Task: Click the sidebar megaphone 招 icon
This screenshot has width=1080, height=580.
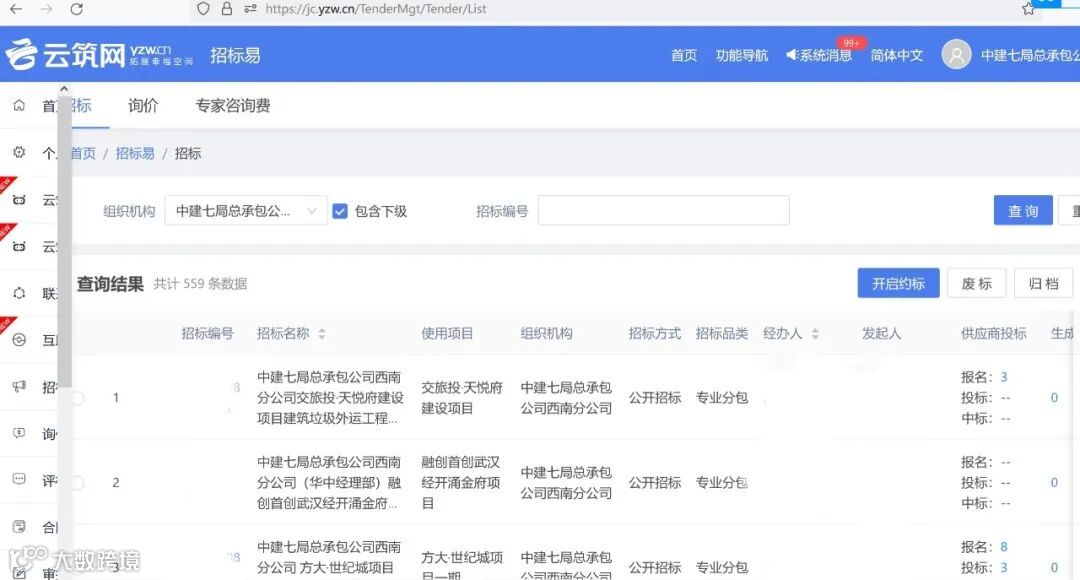Action: [19, 386]
